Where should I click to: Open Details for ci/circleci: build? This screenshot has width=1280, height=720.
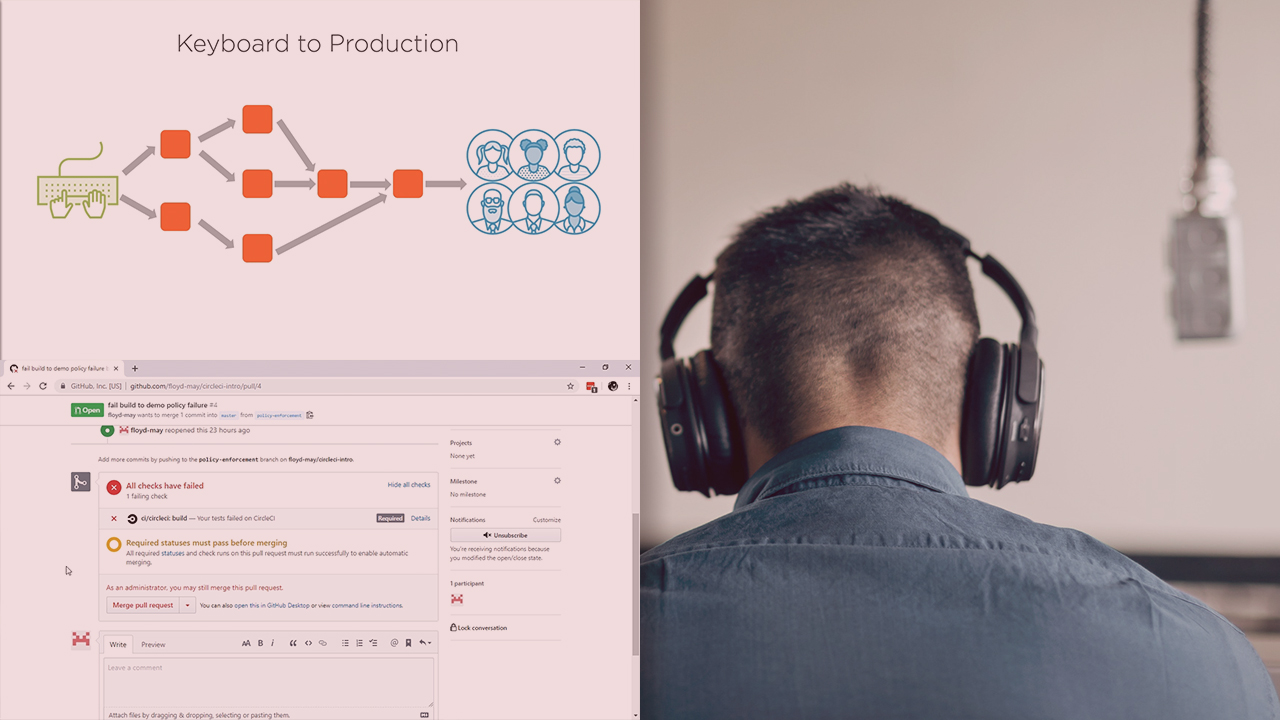421,518
